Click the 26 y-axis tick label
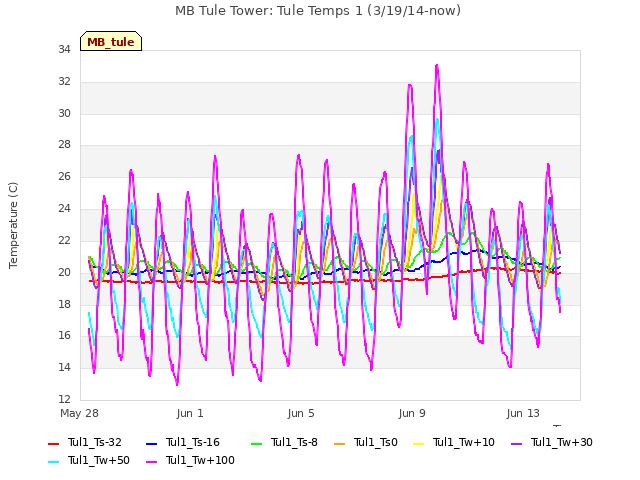640x480 pixels. [64, 176]
